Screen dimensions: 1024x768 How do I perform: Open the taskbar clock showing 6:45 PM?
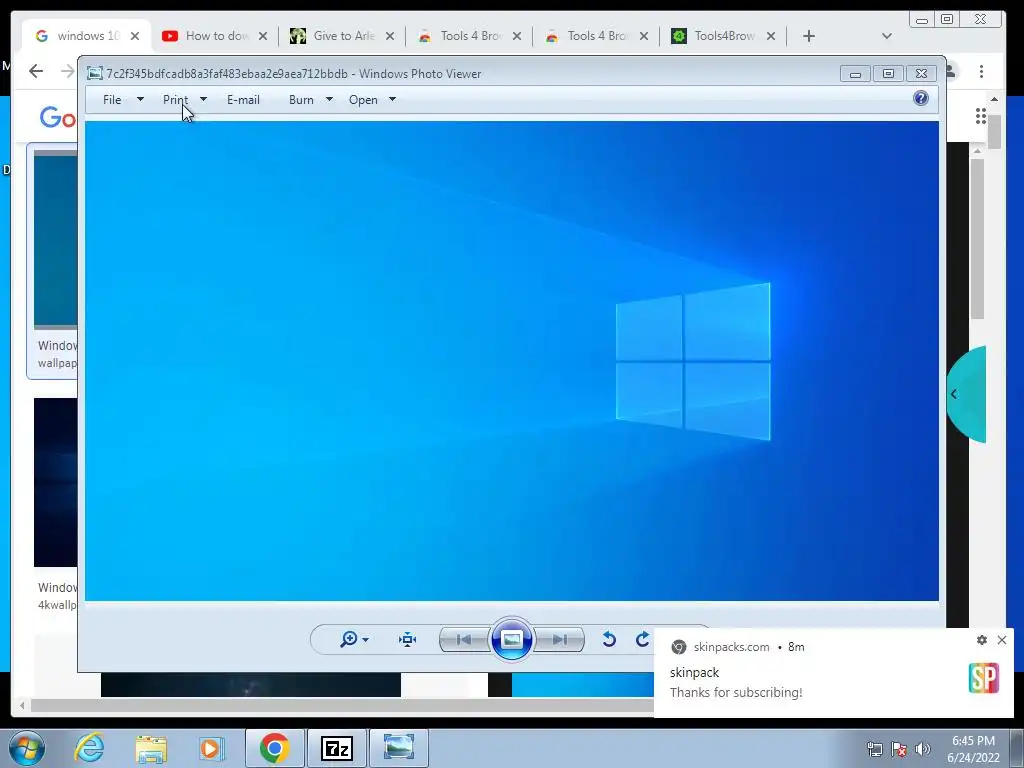pos(974,749)
